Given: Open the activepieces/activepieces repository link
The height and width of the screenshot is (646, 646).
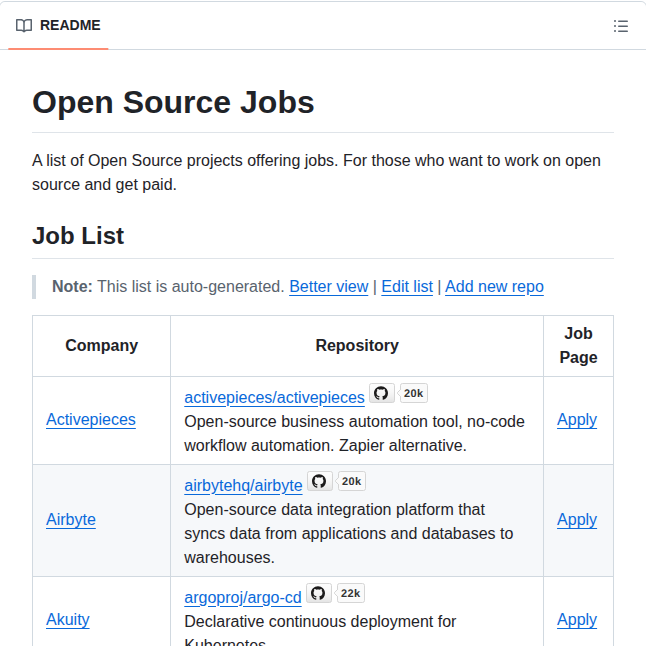Looking at the screenshot, I should click(274, 398).
